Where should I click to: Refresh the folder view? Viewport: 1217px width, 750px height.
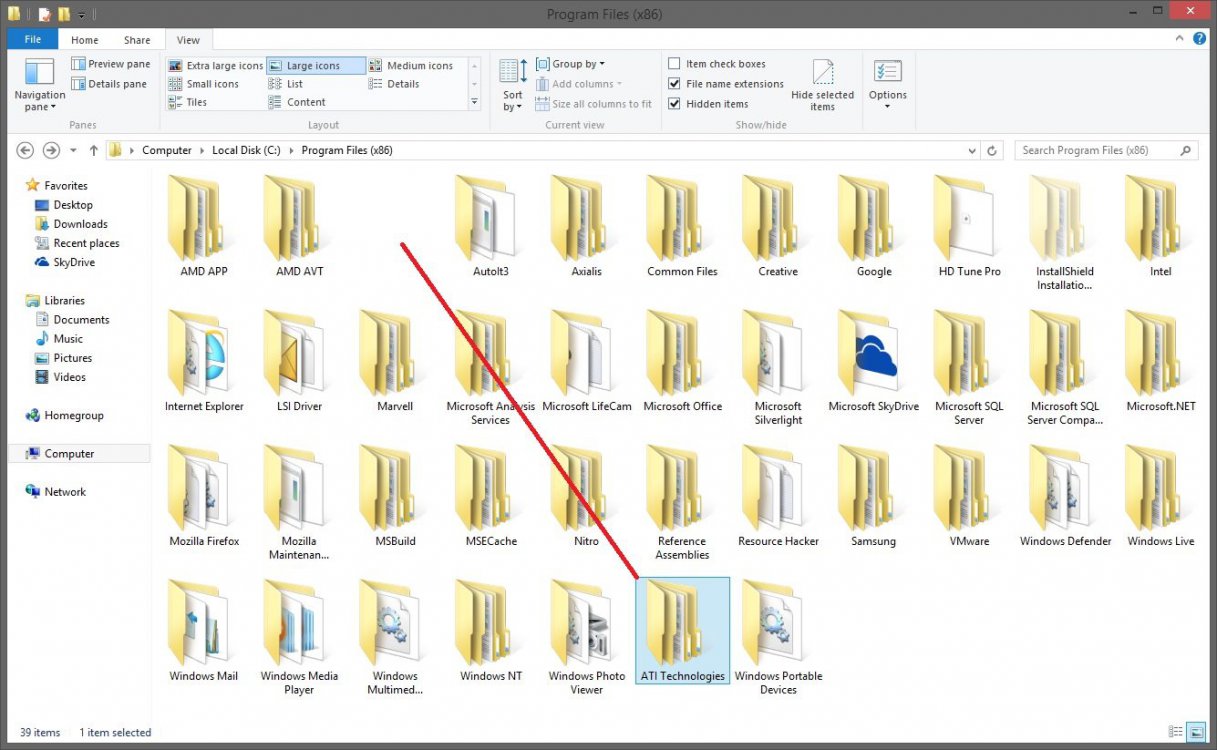click(990, 150)
